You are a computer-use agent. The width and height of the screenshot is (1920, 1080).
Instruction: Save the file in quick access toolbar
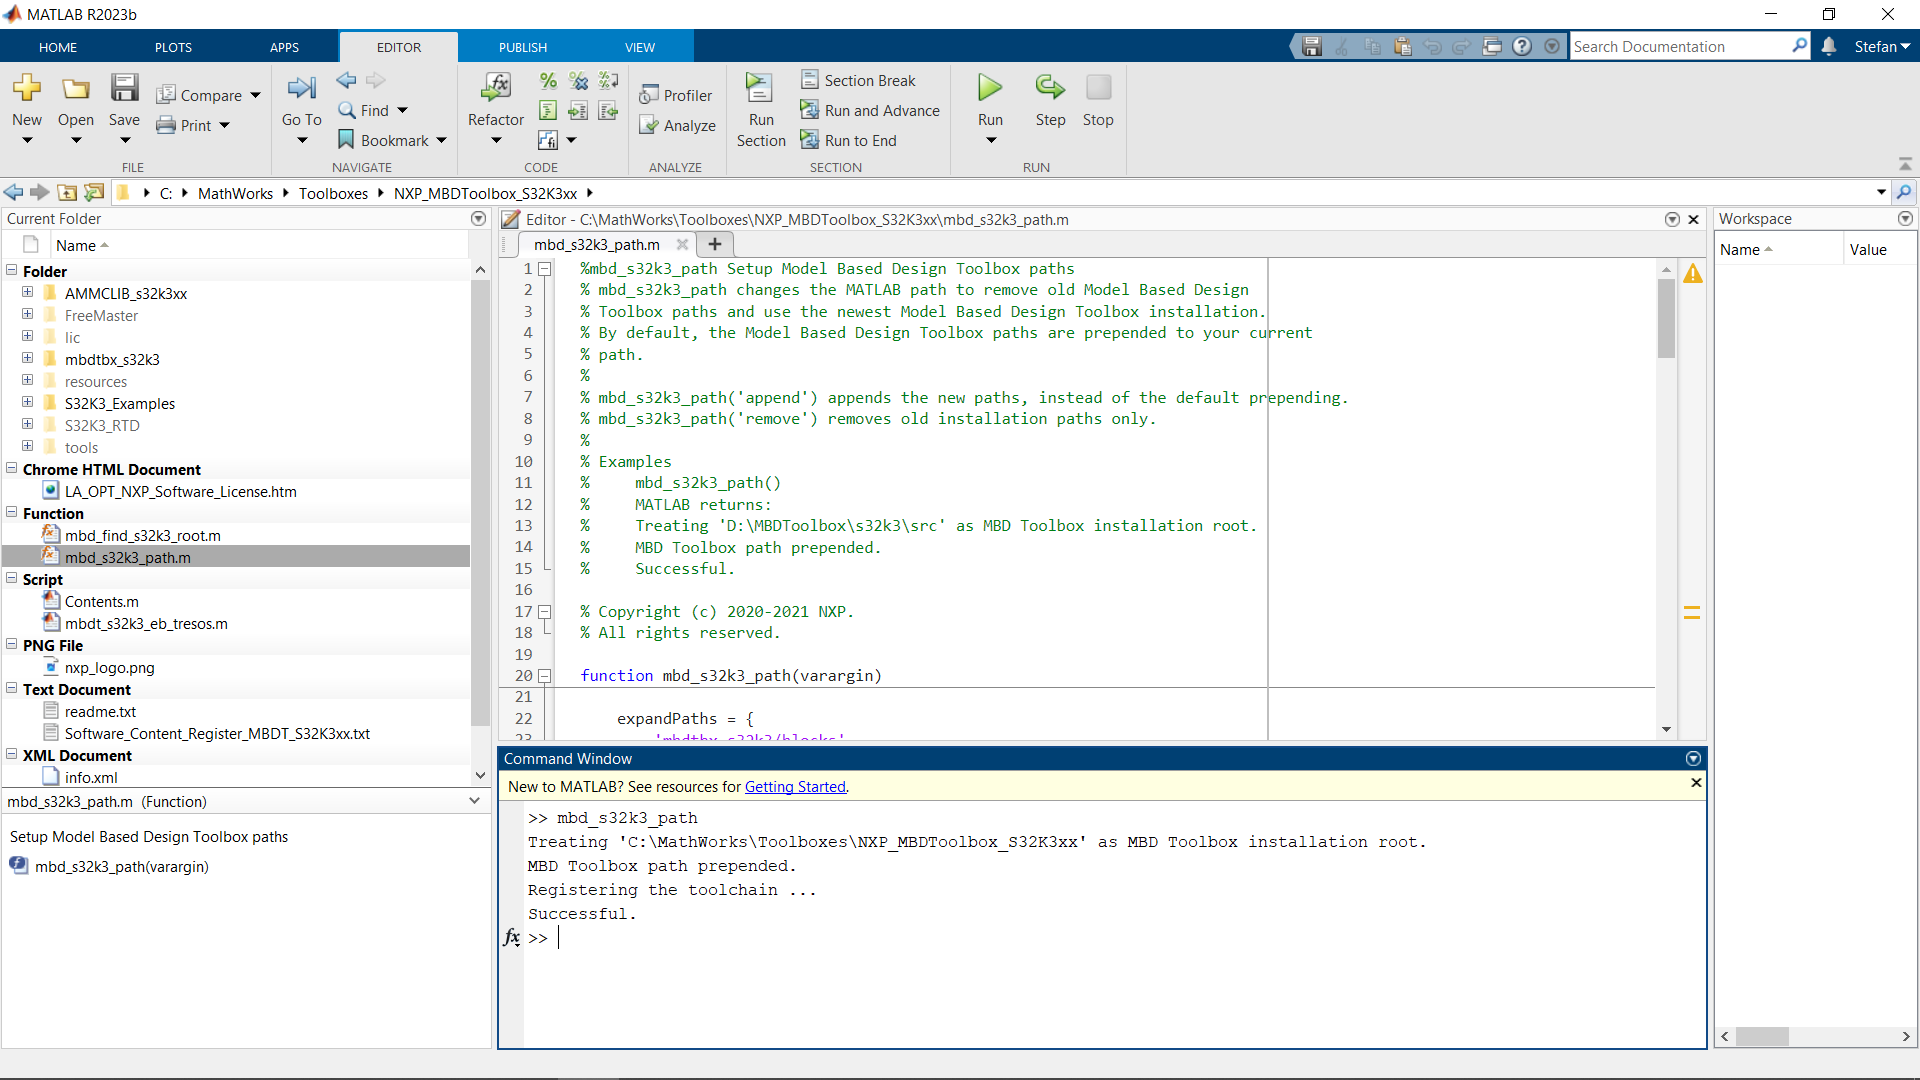pos(1311,46)
